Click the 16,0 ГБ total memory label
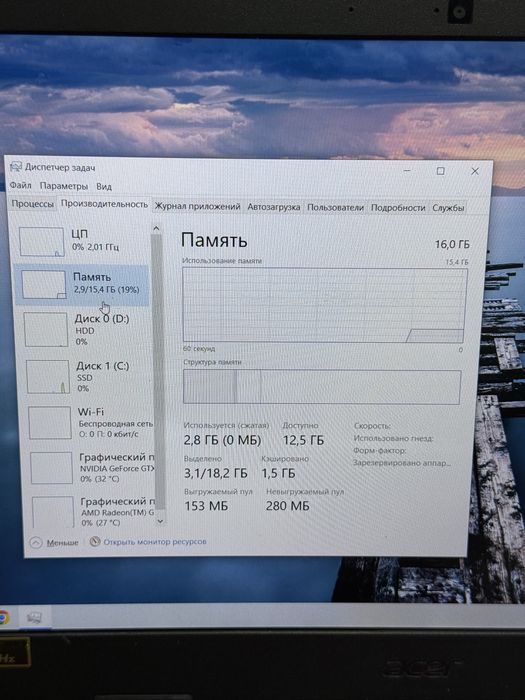This screenshot has width=525, height=700. (x=452, y=245)
